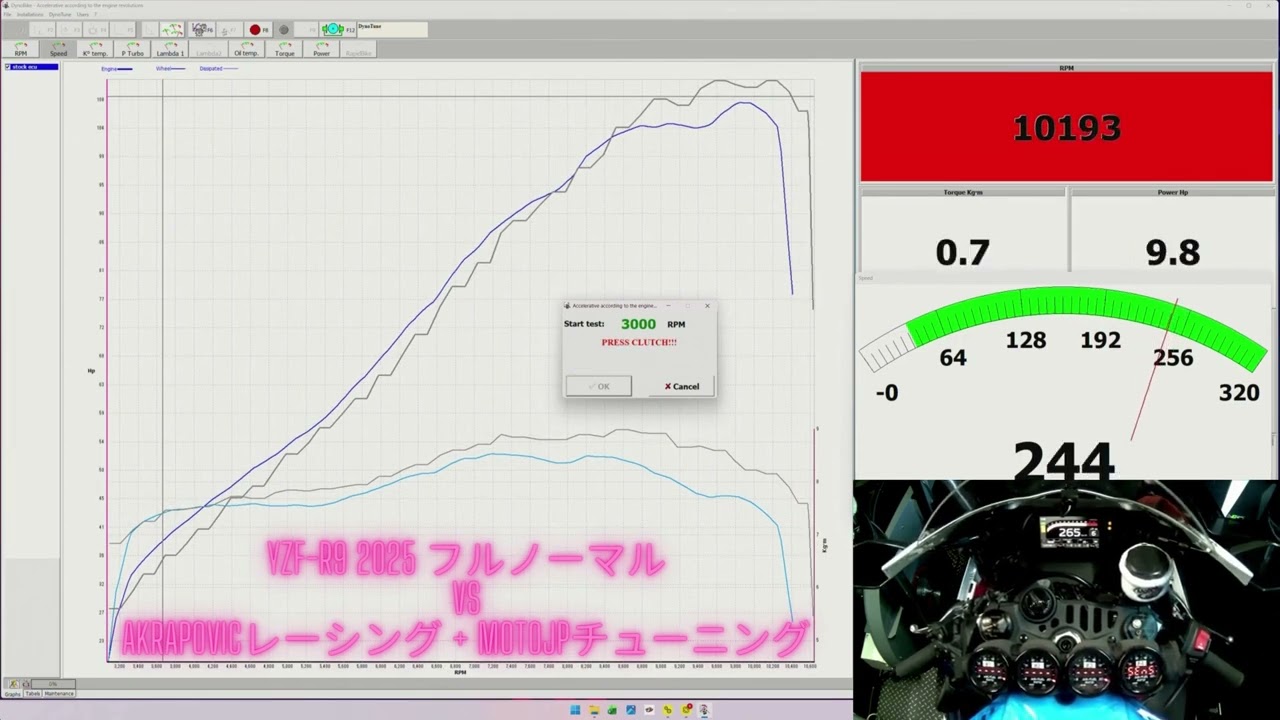Click the gray circle toolbar icon
This screenshot has width=1280, height=720.
(284, 30)
